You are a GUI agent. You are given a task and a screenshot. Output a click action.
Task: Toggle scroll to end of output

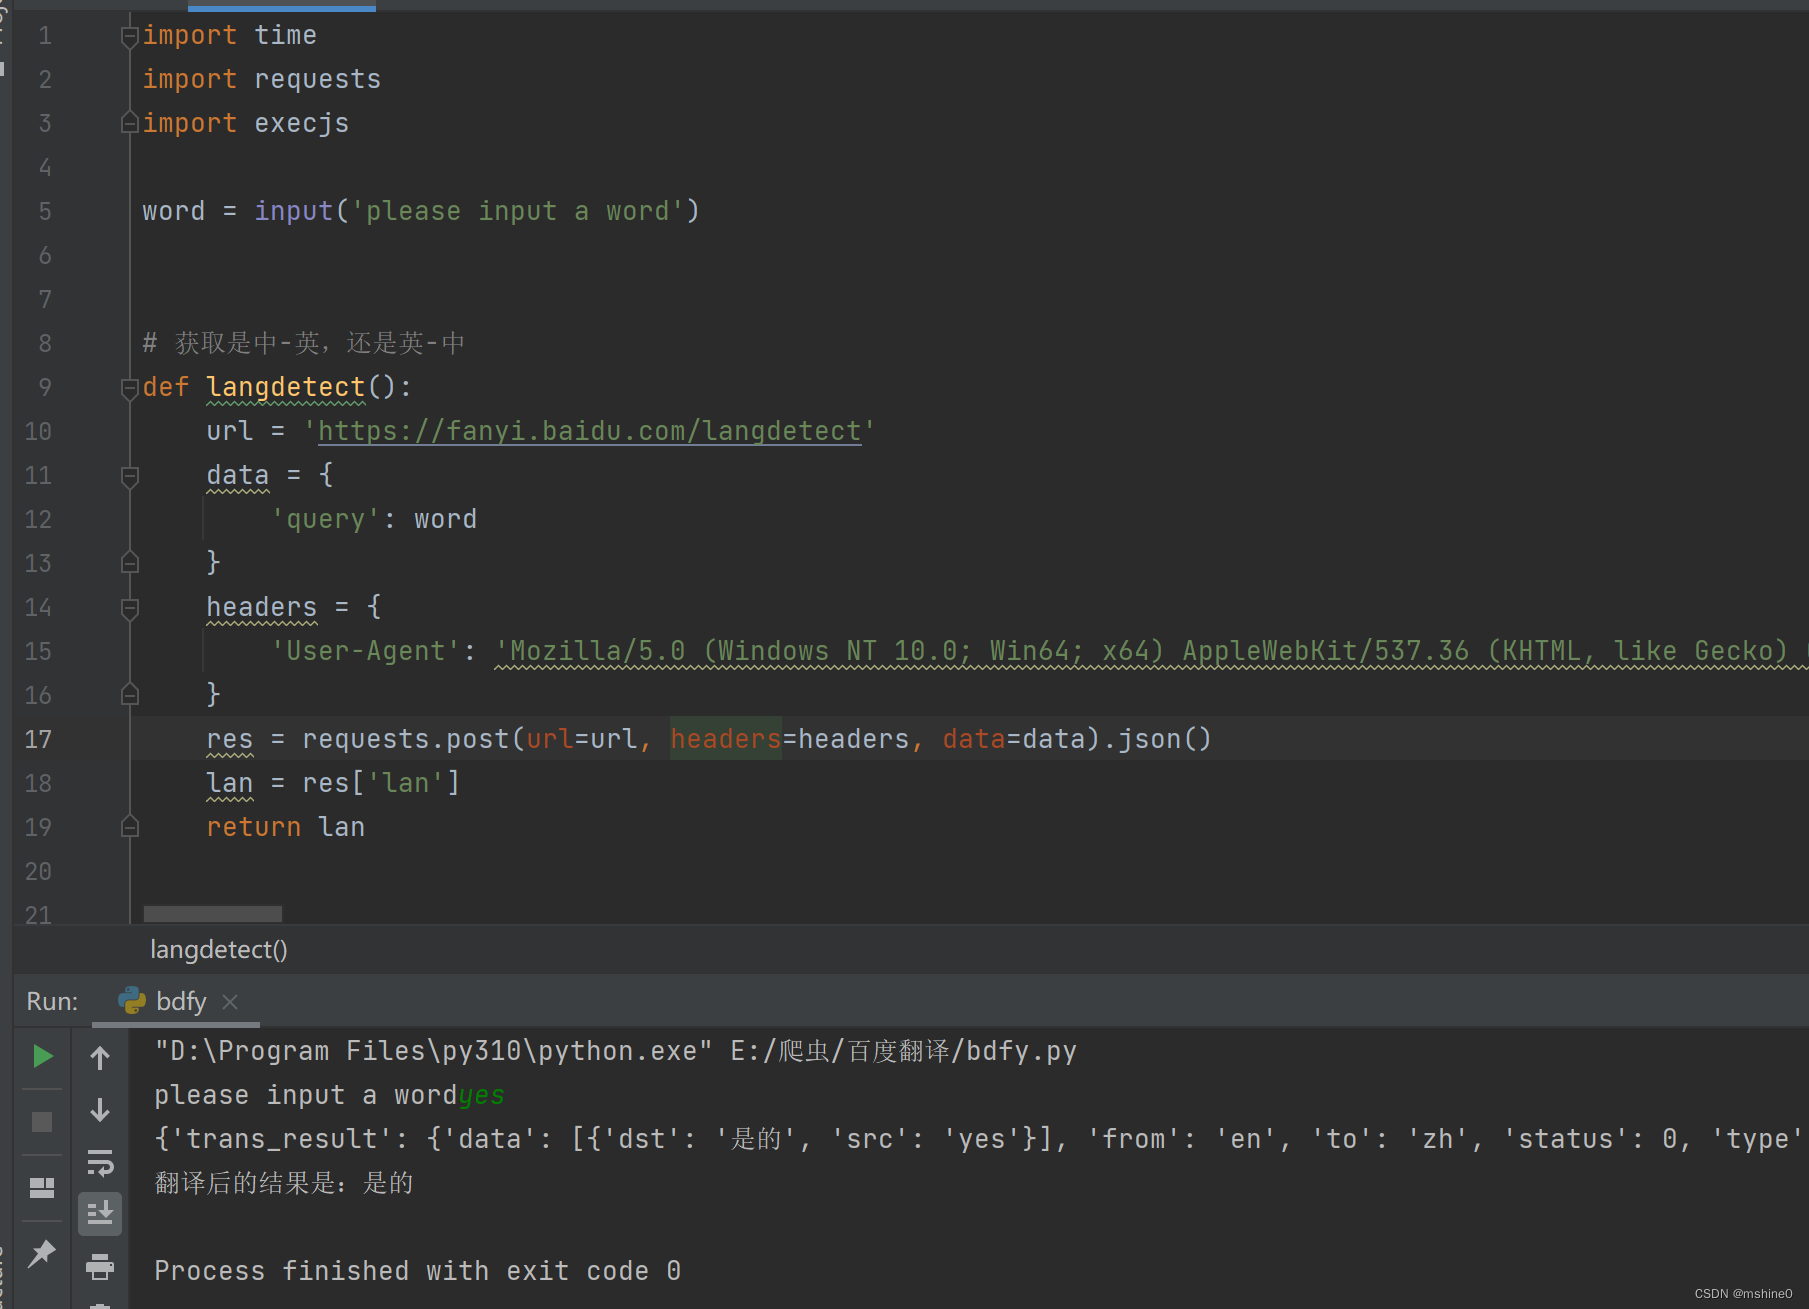[100, 1214]
